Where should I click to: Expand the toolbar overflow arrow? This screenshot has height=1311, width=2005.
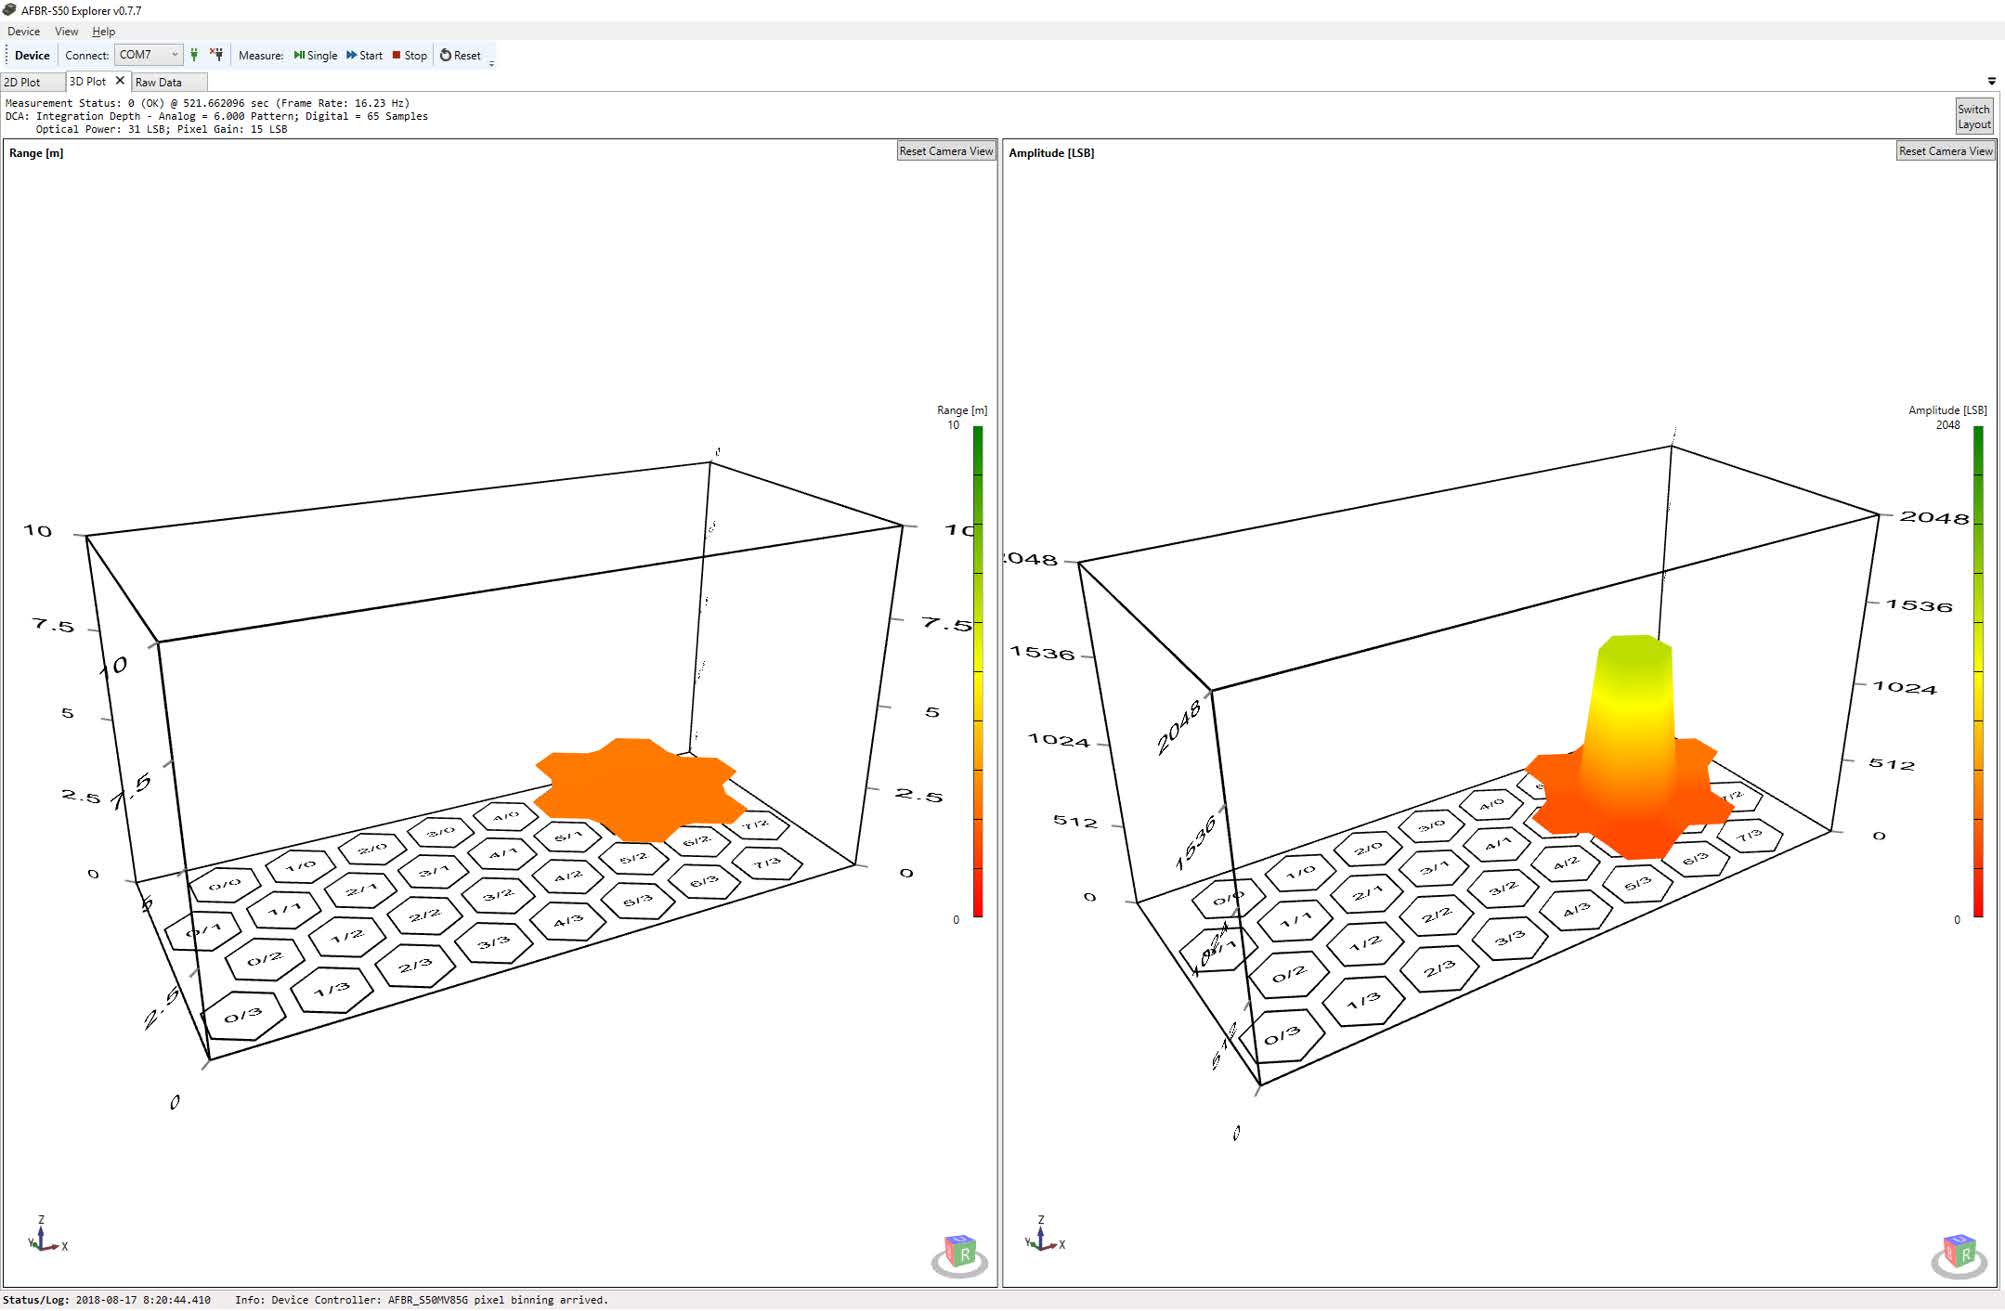pyautogui.click(x=491, y=63)
